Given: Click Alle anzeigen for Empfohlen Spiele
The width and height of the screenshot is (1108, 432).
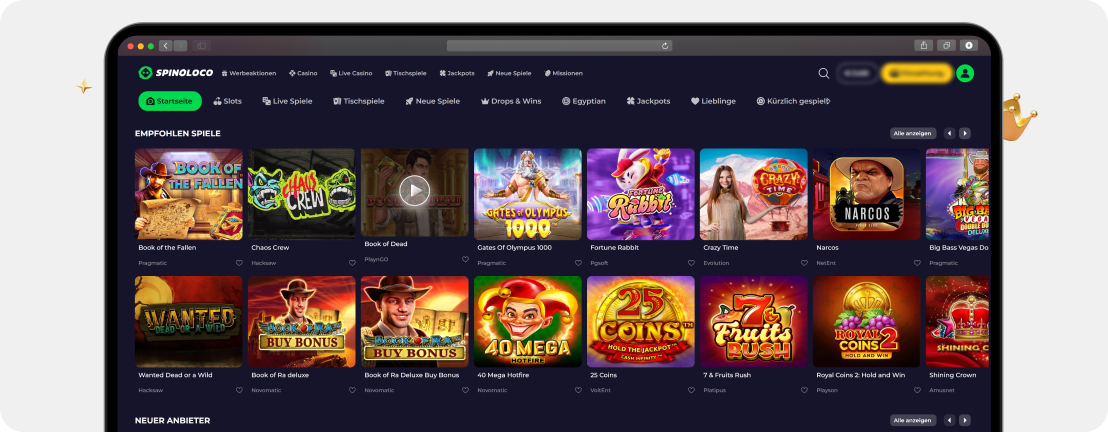Looking at the screenshot, I should 913,133.
